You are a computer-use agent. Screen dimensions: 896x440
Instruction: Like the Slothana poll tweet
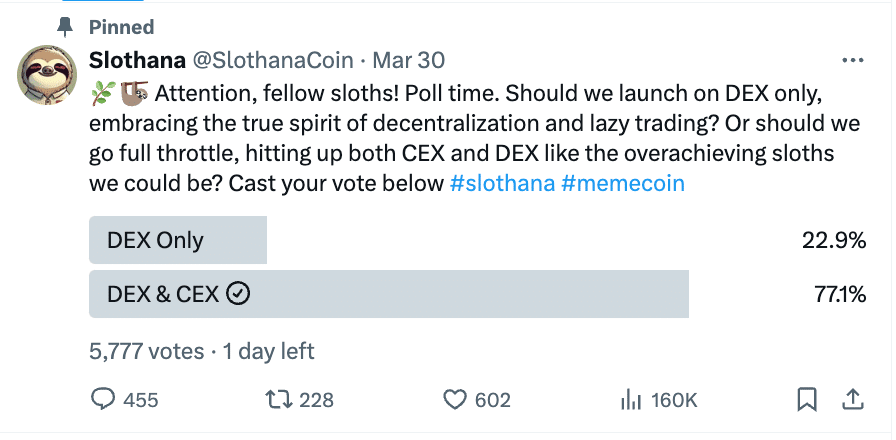point(455,399)
